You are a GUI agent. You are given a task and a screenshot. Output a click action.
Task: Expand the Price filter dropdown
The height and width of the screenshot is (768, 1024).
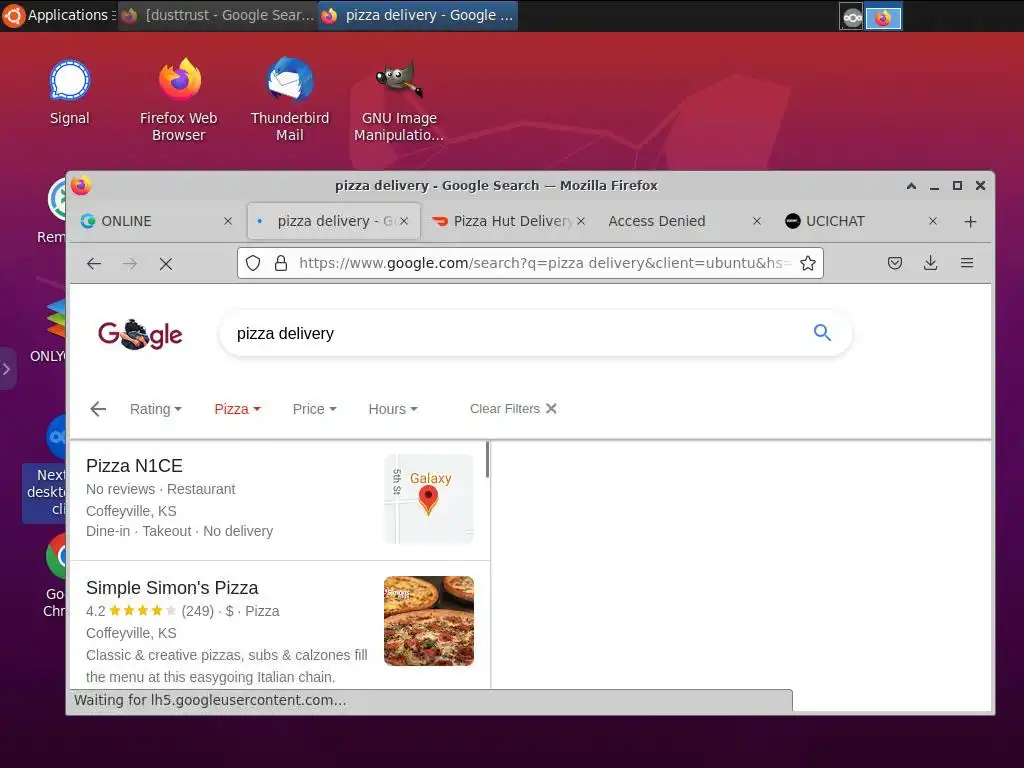314,409
